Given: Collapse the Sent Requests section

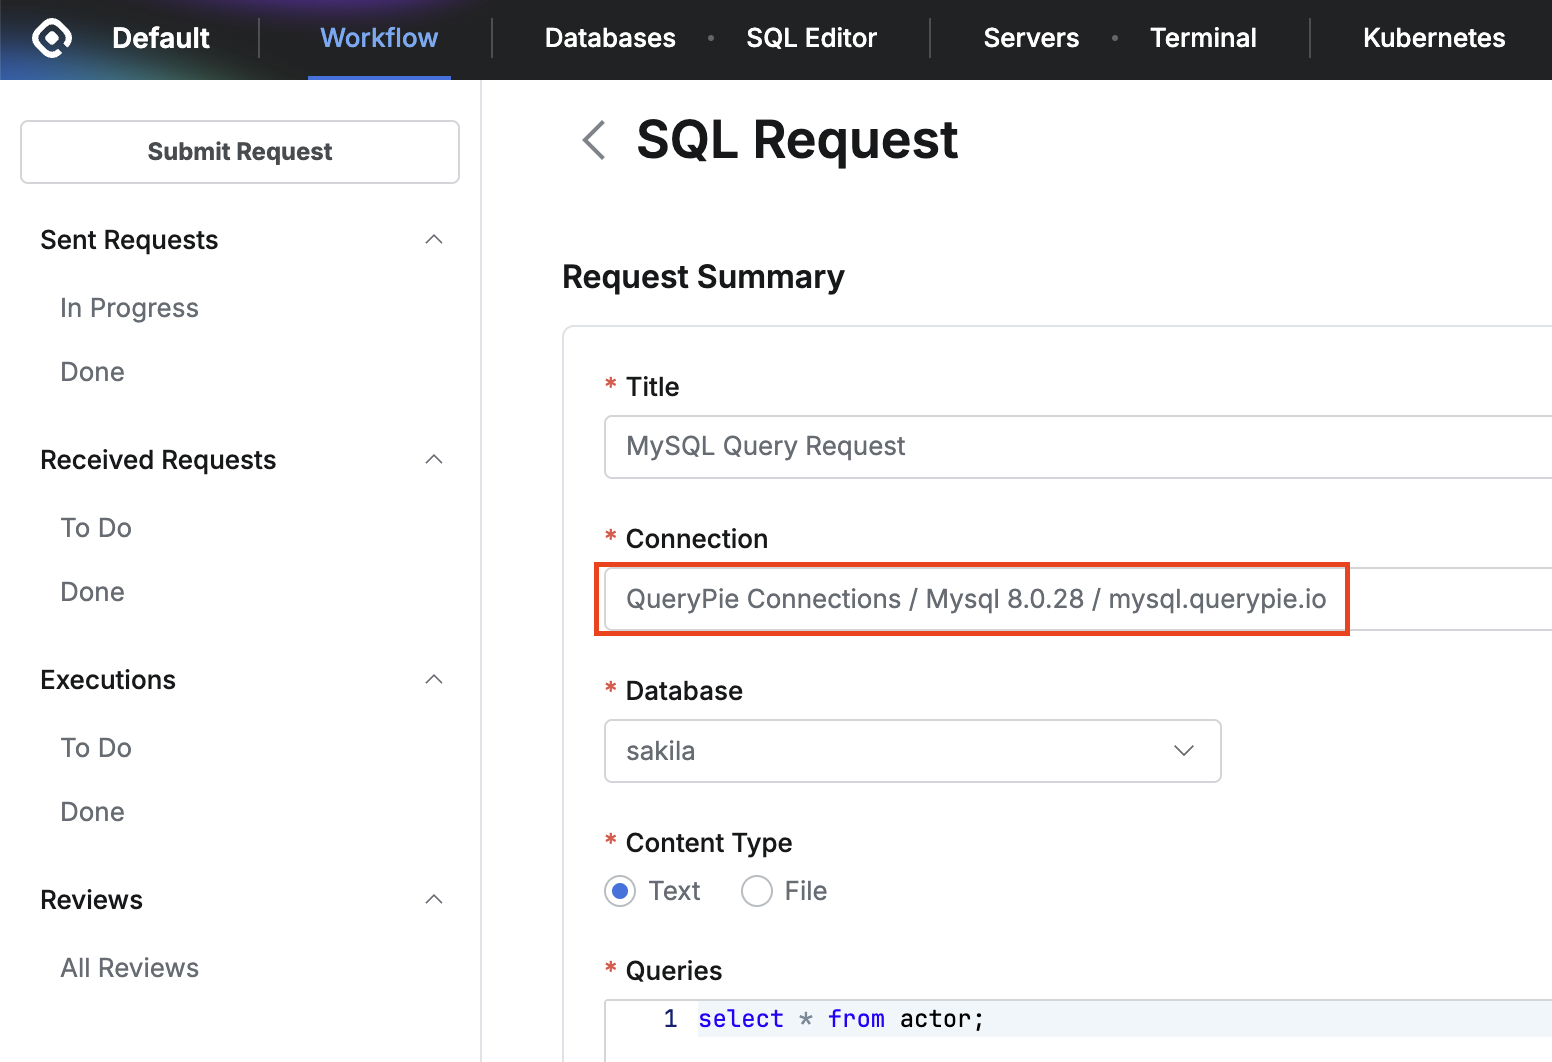Looking at the screenshot, I should click(434, 240).
